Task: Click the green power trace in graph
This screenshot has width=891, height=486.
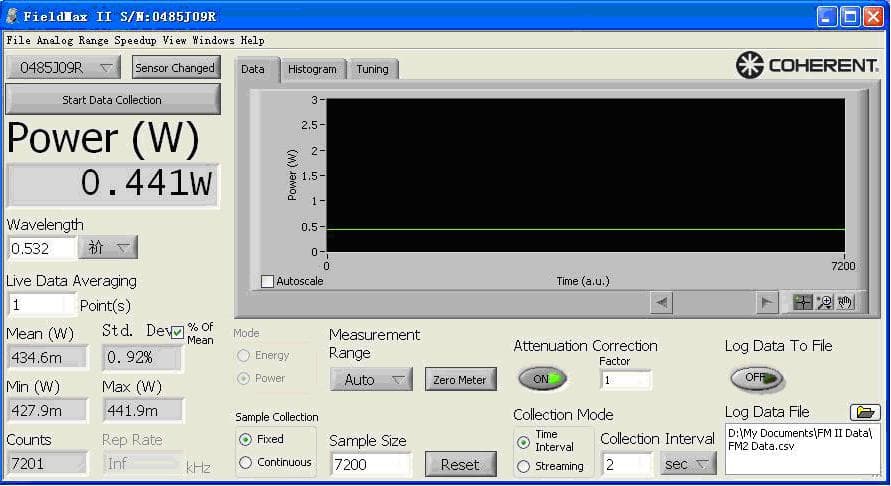Action: 585,229
